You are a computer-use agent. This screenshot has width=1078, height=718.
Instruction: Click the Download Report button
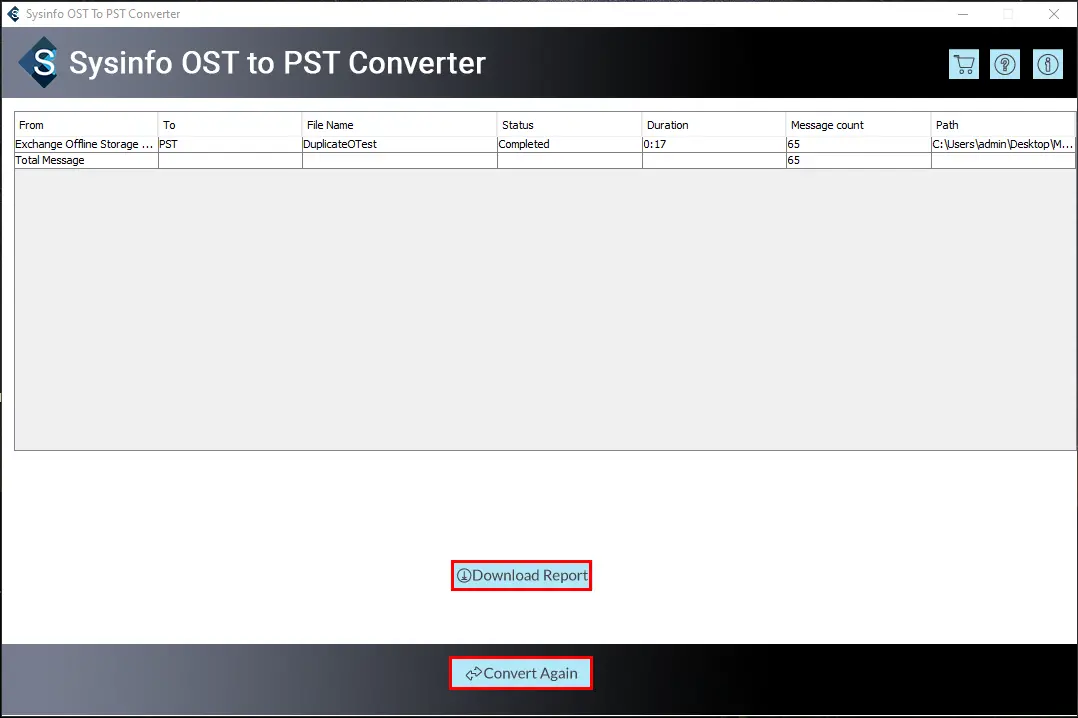tap(522, 576)
